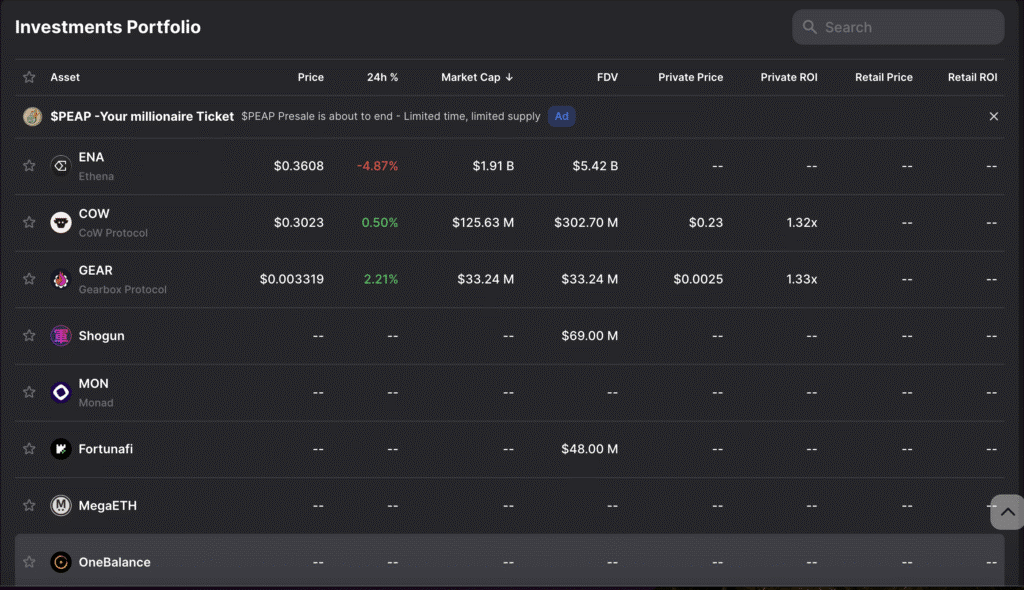This screenshot has height=590, width=1024.
Task: Click COW private price $0.23
Action: click(705, 222)
